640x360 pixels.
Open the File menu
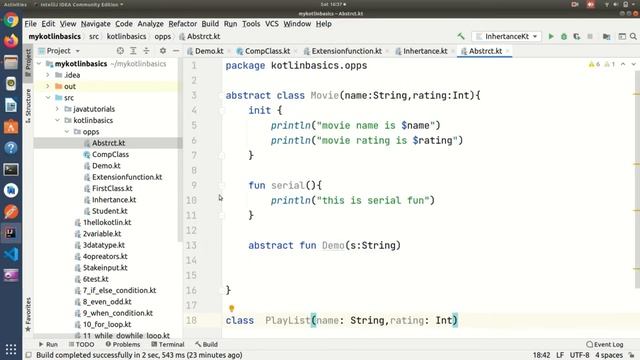[30, 24]
